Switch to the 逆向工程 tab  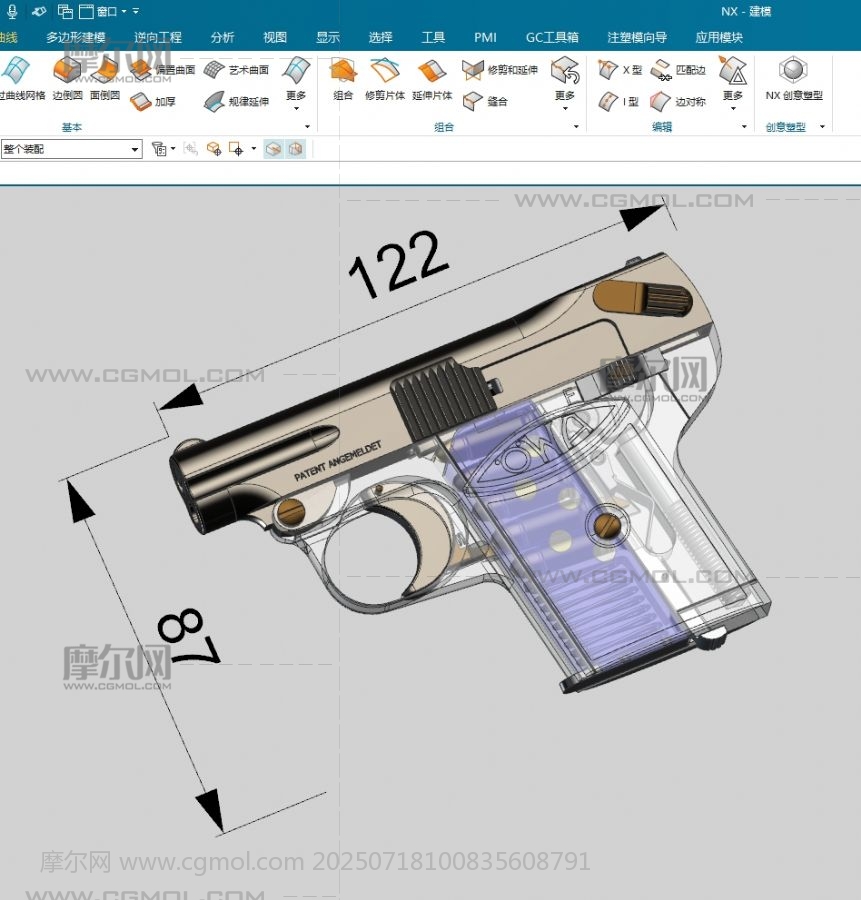158,37
